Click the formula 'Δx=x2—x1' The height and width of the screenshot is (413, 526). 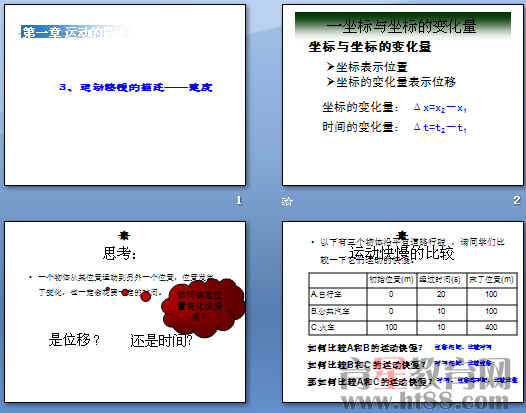click(440, 108)
